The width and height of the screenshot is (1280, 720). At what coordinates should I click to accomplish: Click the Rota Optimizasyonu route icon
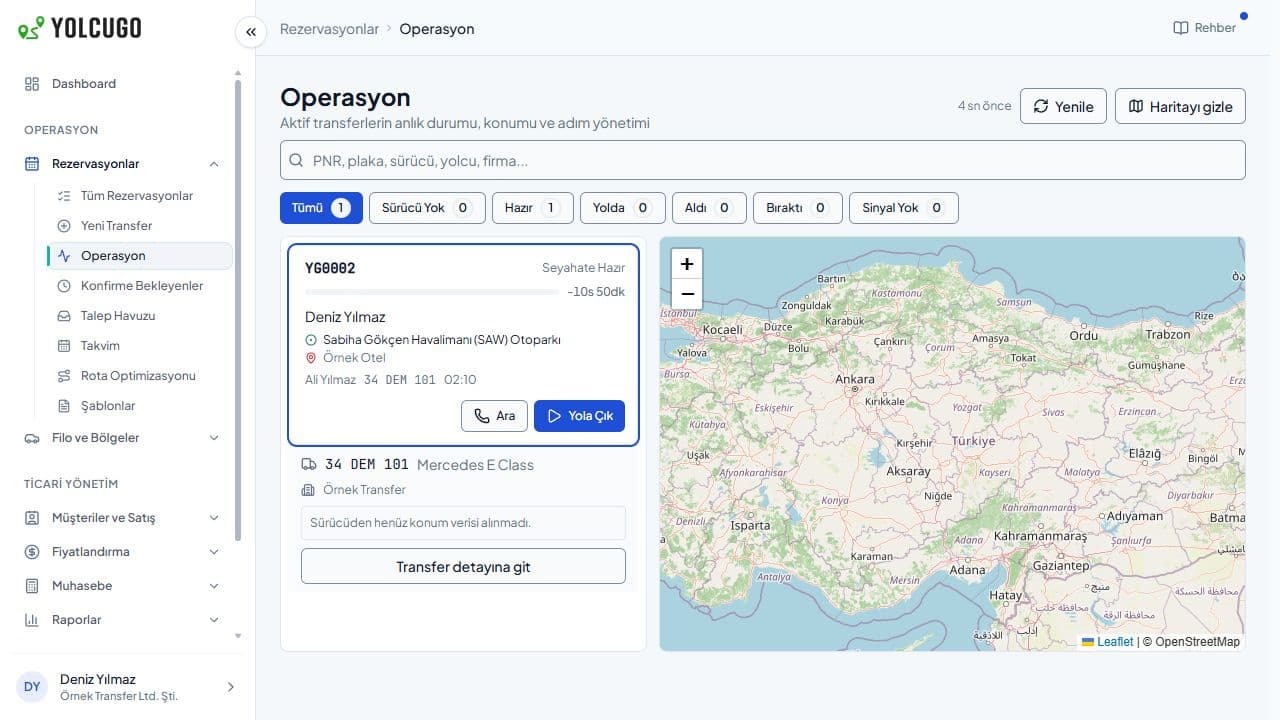click(x=64, y=376)
